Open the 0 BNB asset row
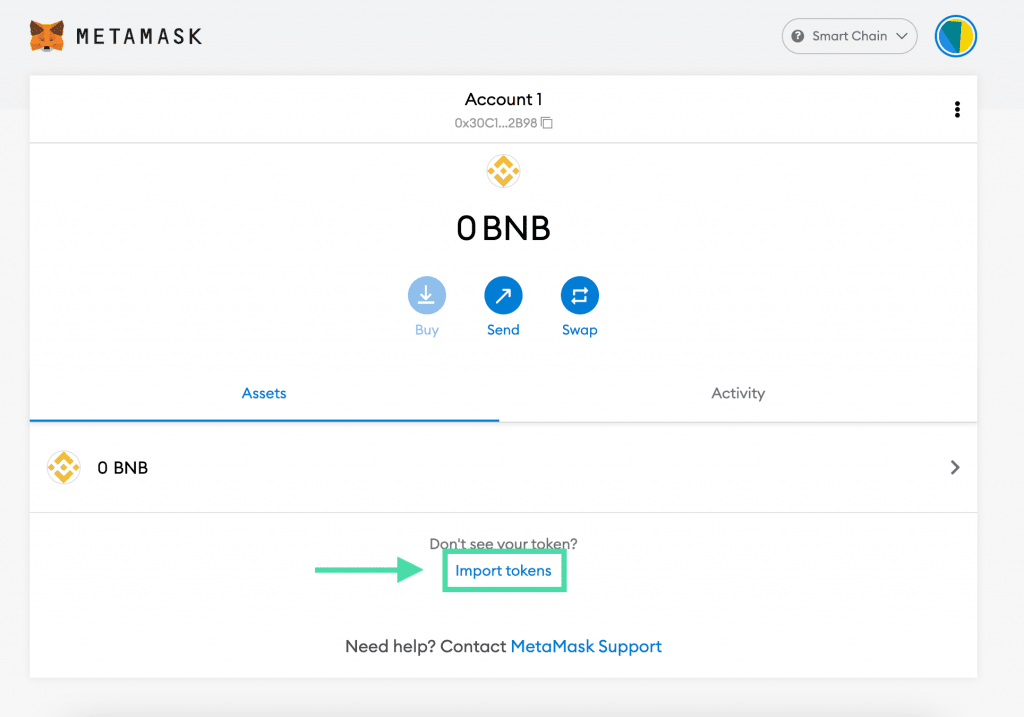The height and width of the screenshot is (717, 1024). point(503,468)
